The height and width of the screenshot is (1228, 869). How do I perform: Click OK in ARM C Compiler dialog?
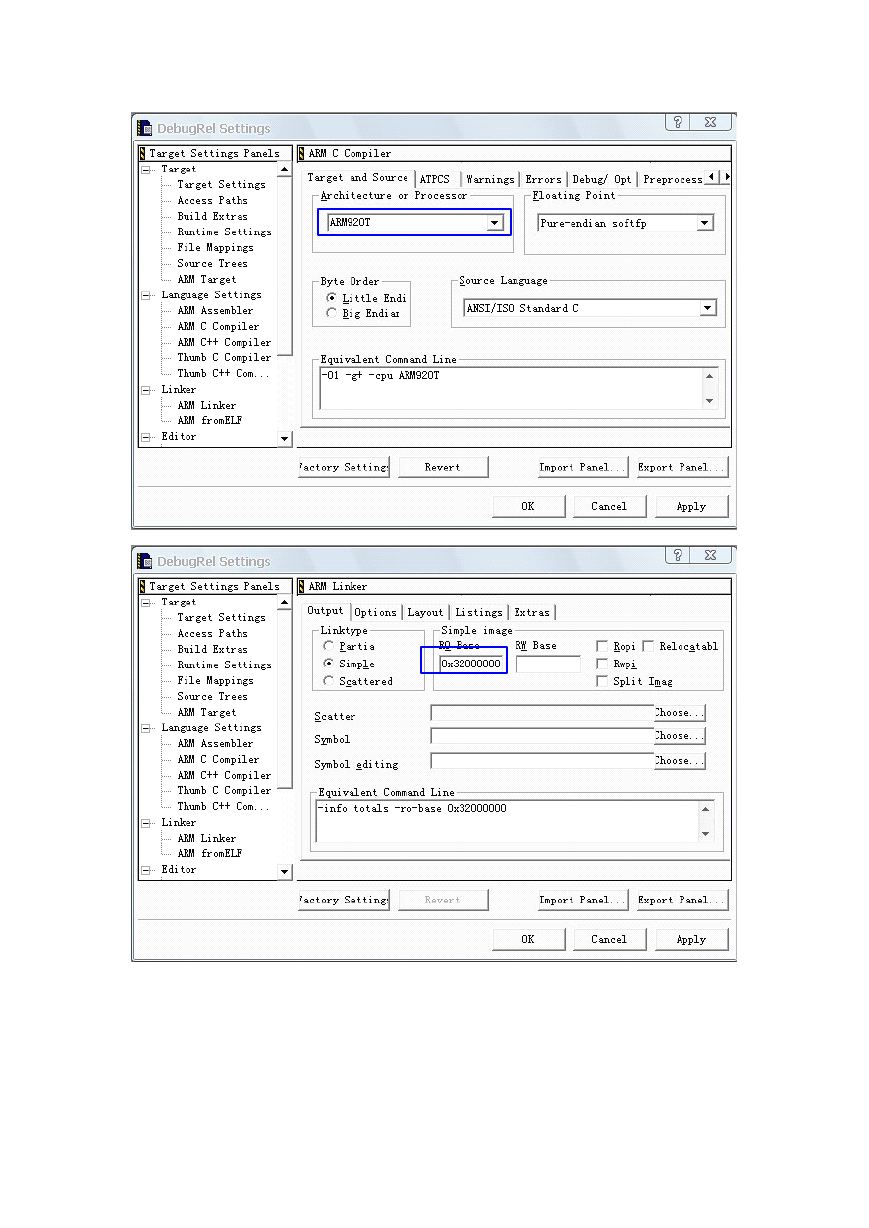(528, 506)
